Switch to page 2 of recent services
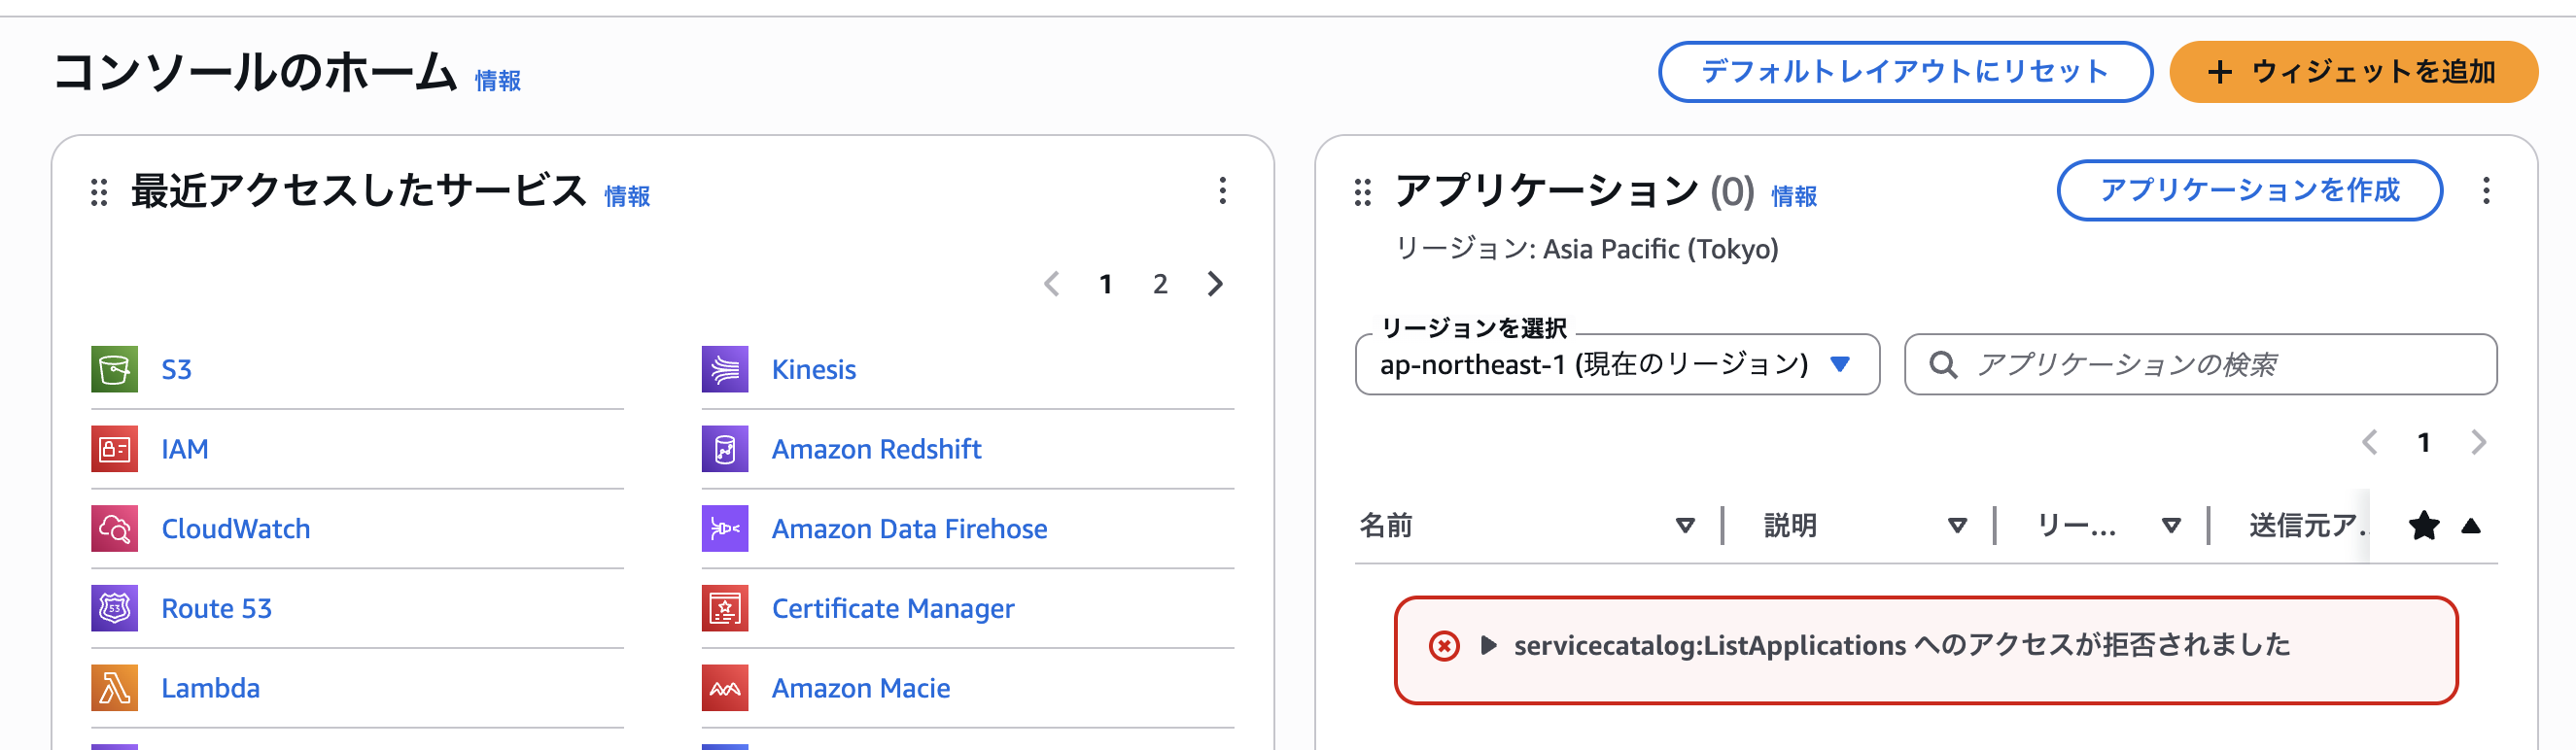This screenshot has height=750, width=2576. [1159, 284]
